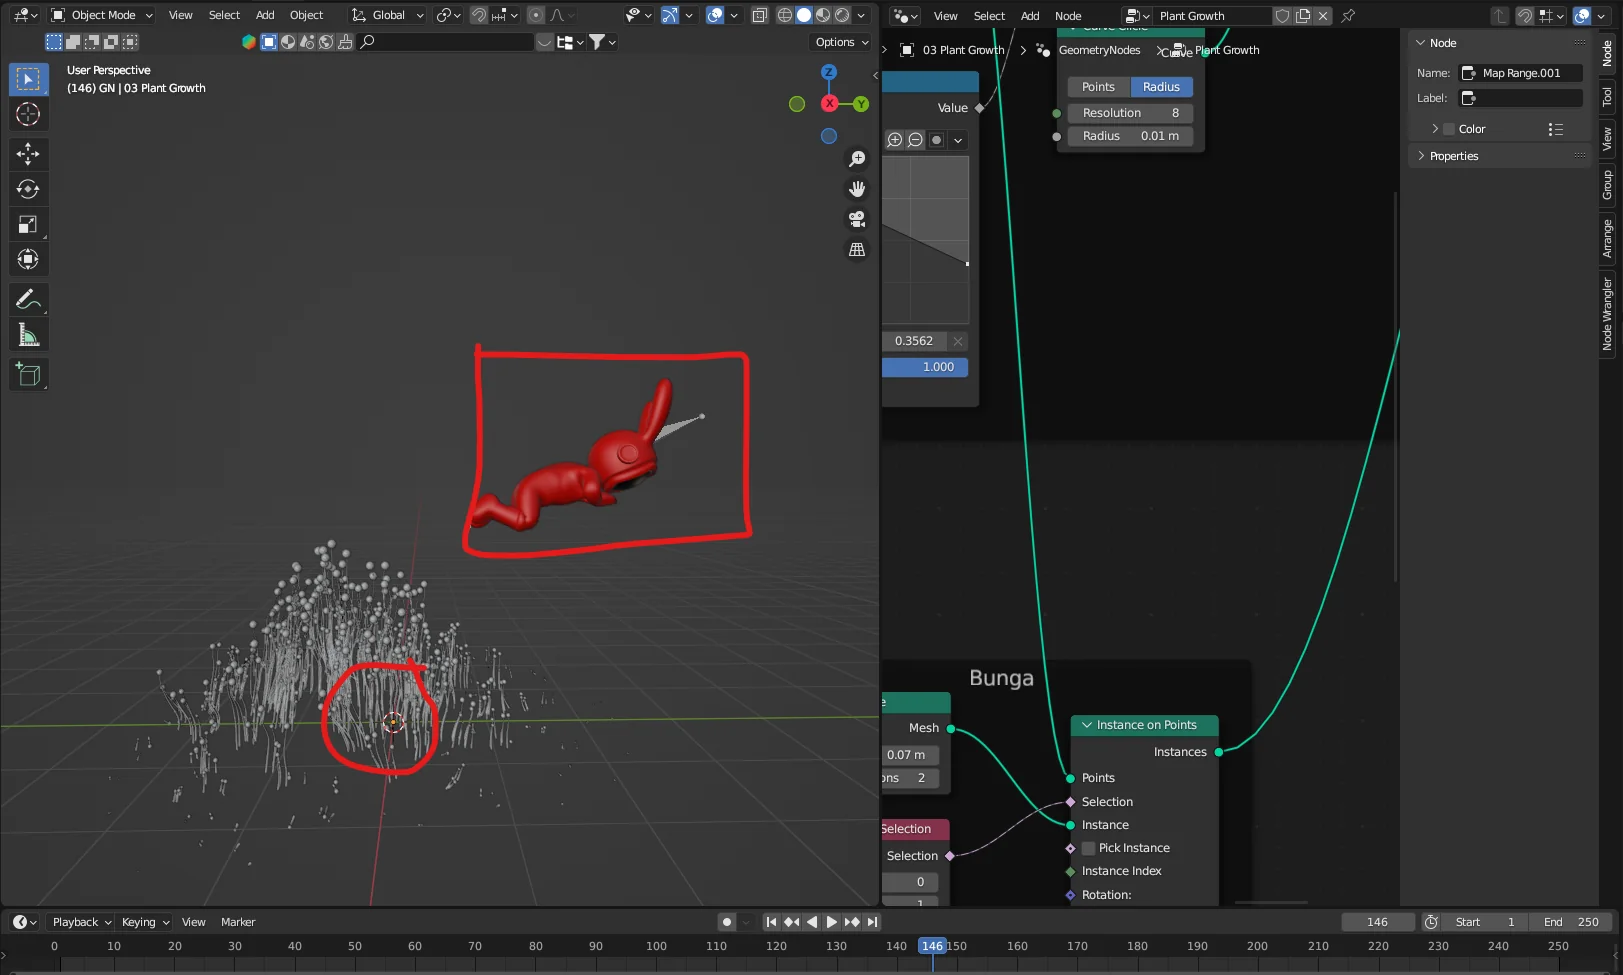This screenshot has width=1623, height=975.
Task: Select the Select Box tool
Action: point(28,79)
